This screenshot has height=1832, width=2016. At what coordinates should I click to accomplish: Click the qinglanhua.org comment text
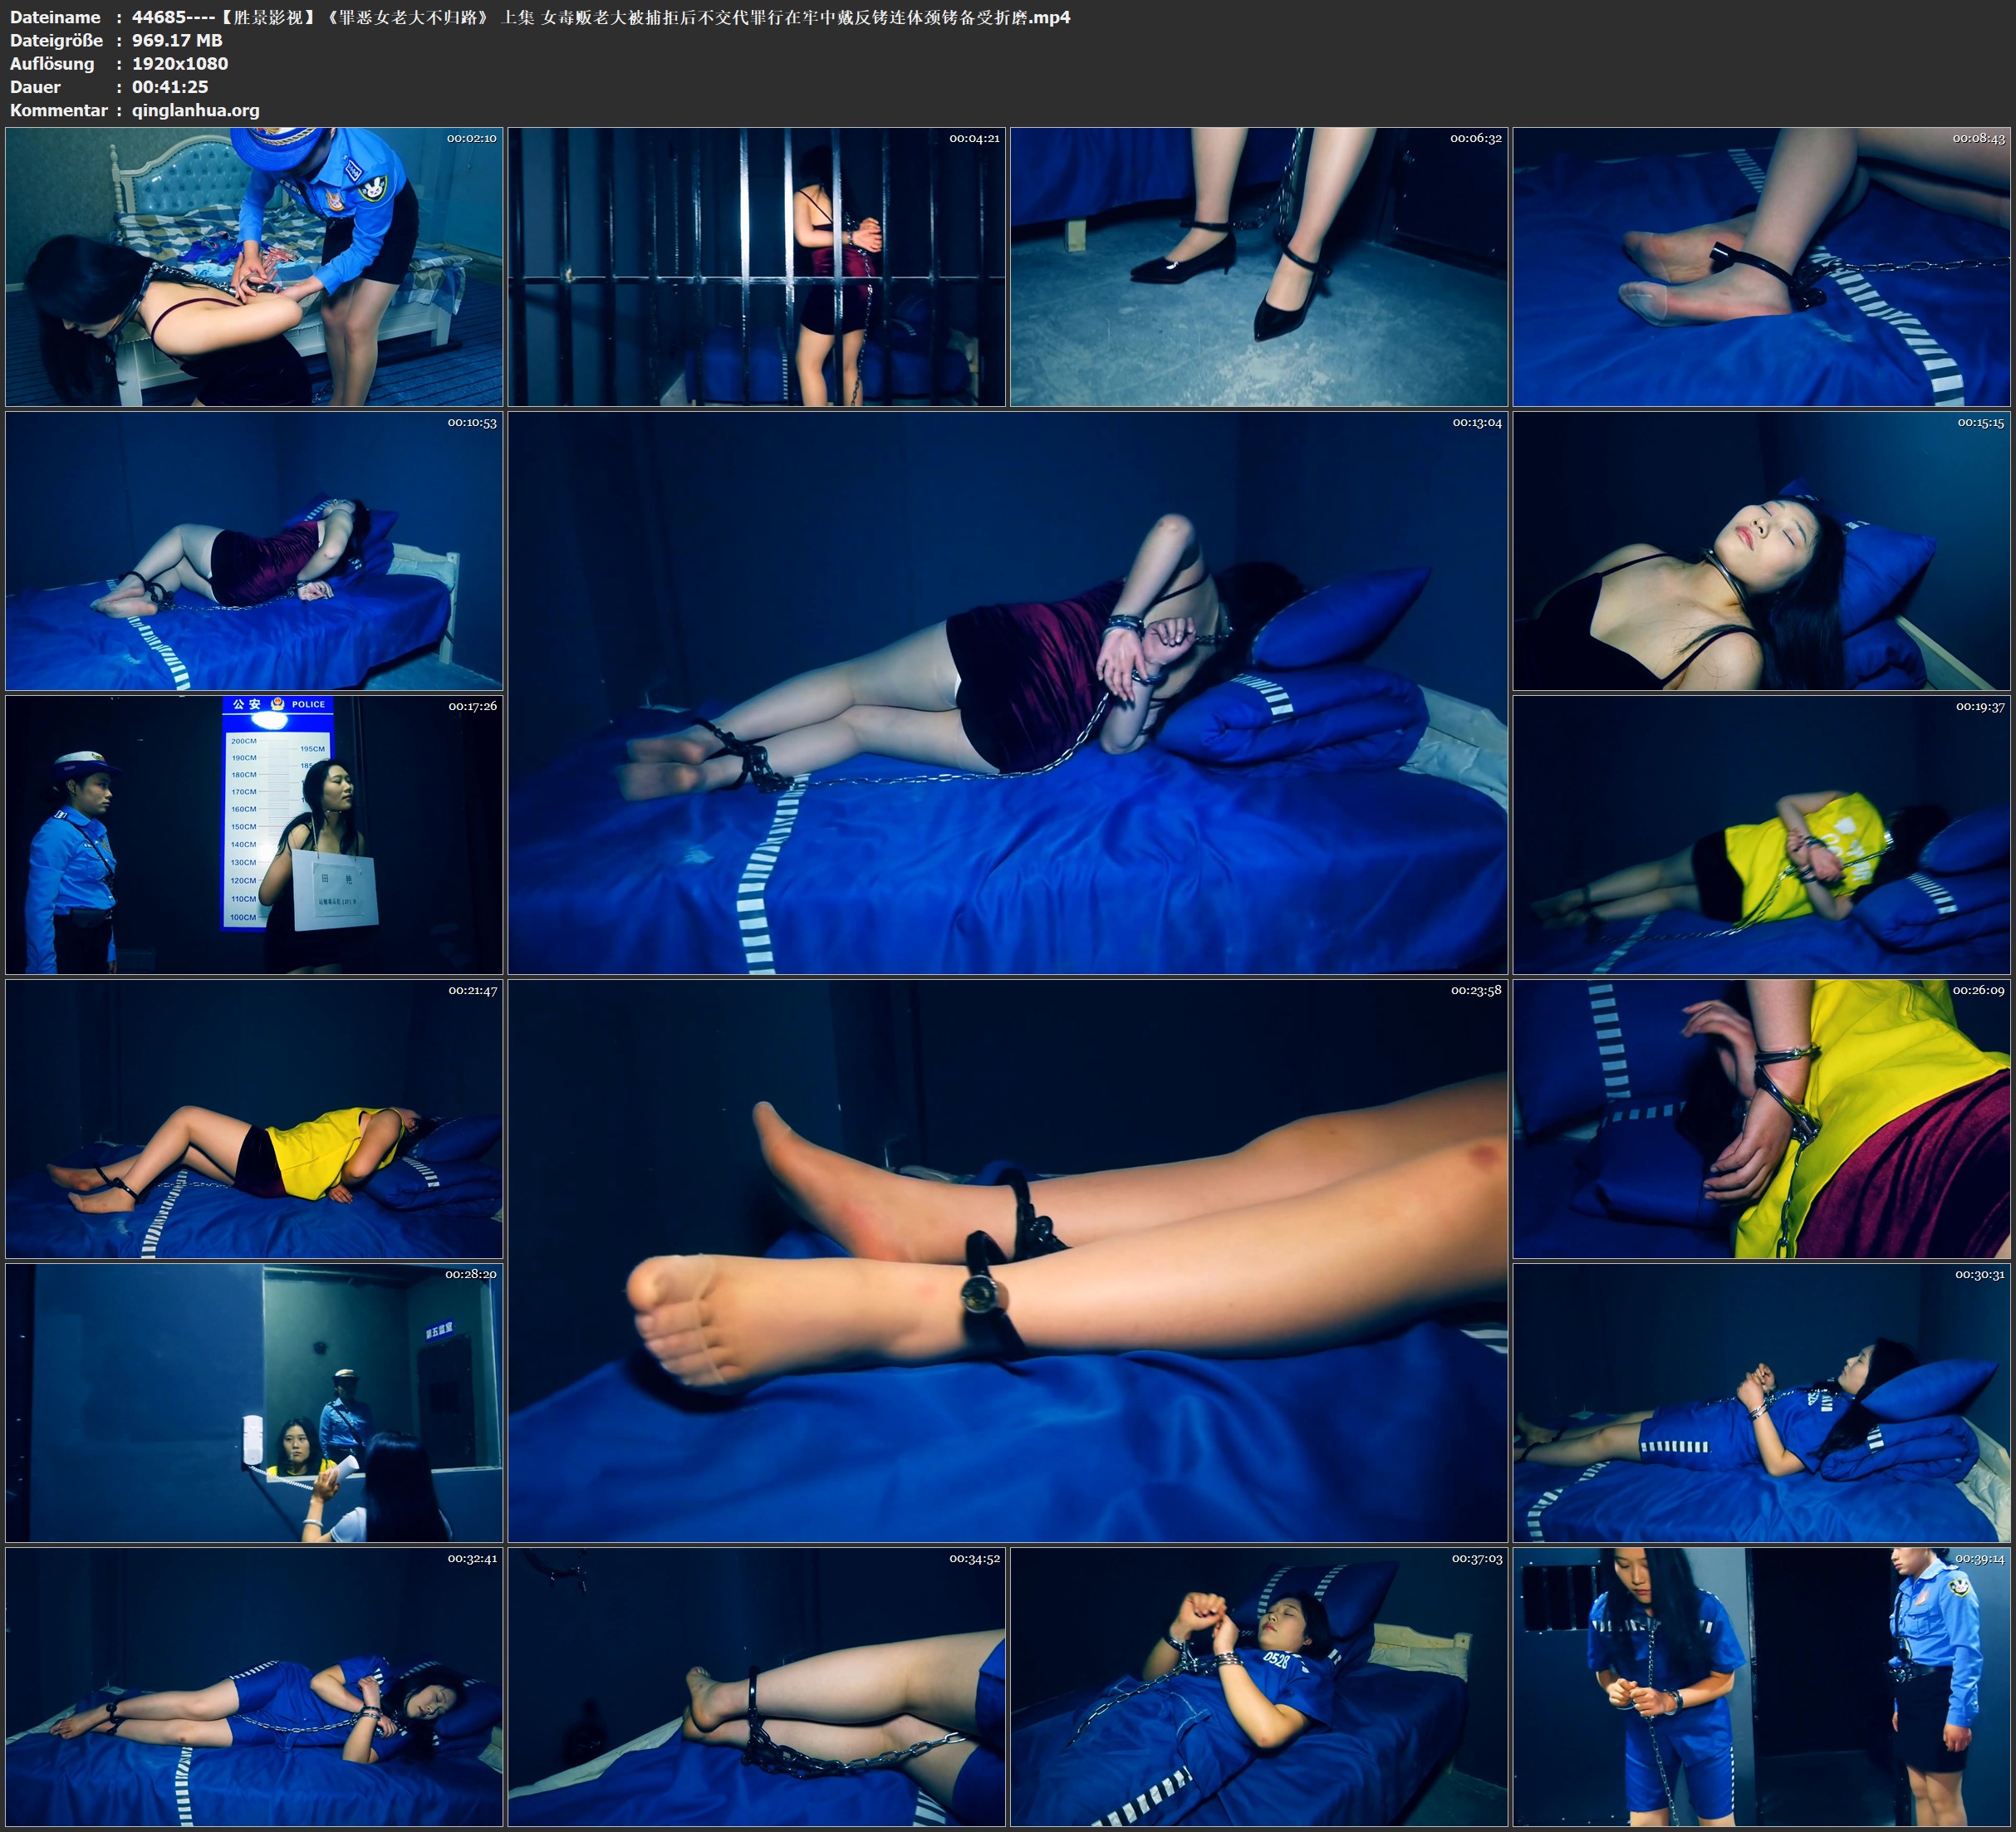195,110
